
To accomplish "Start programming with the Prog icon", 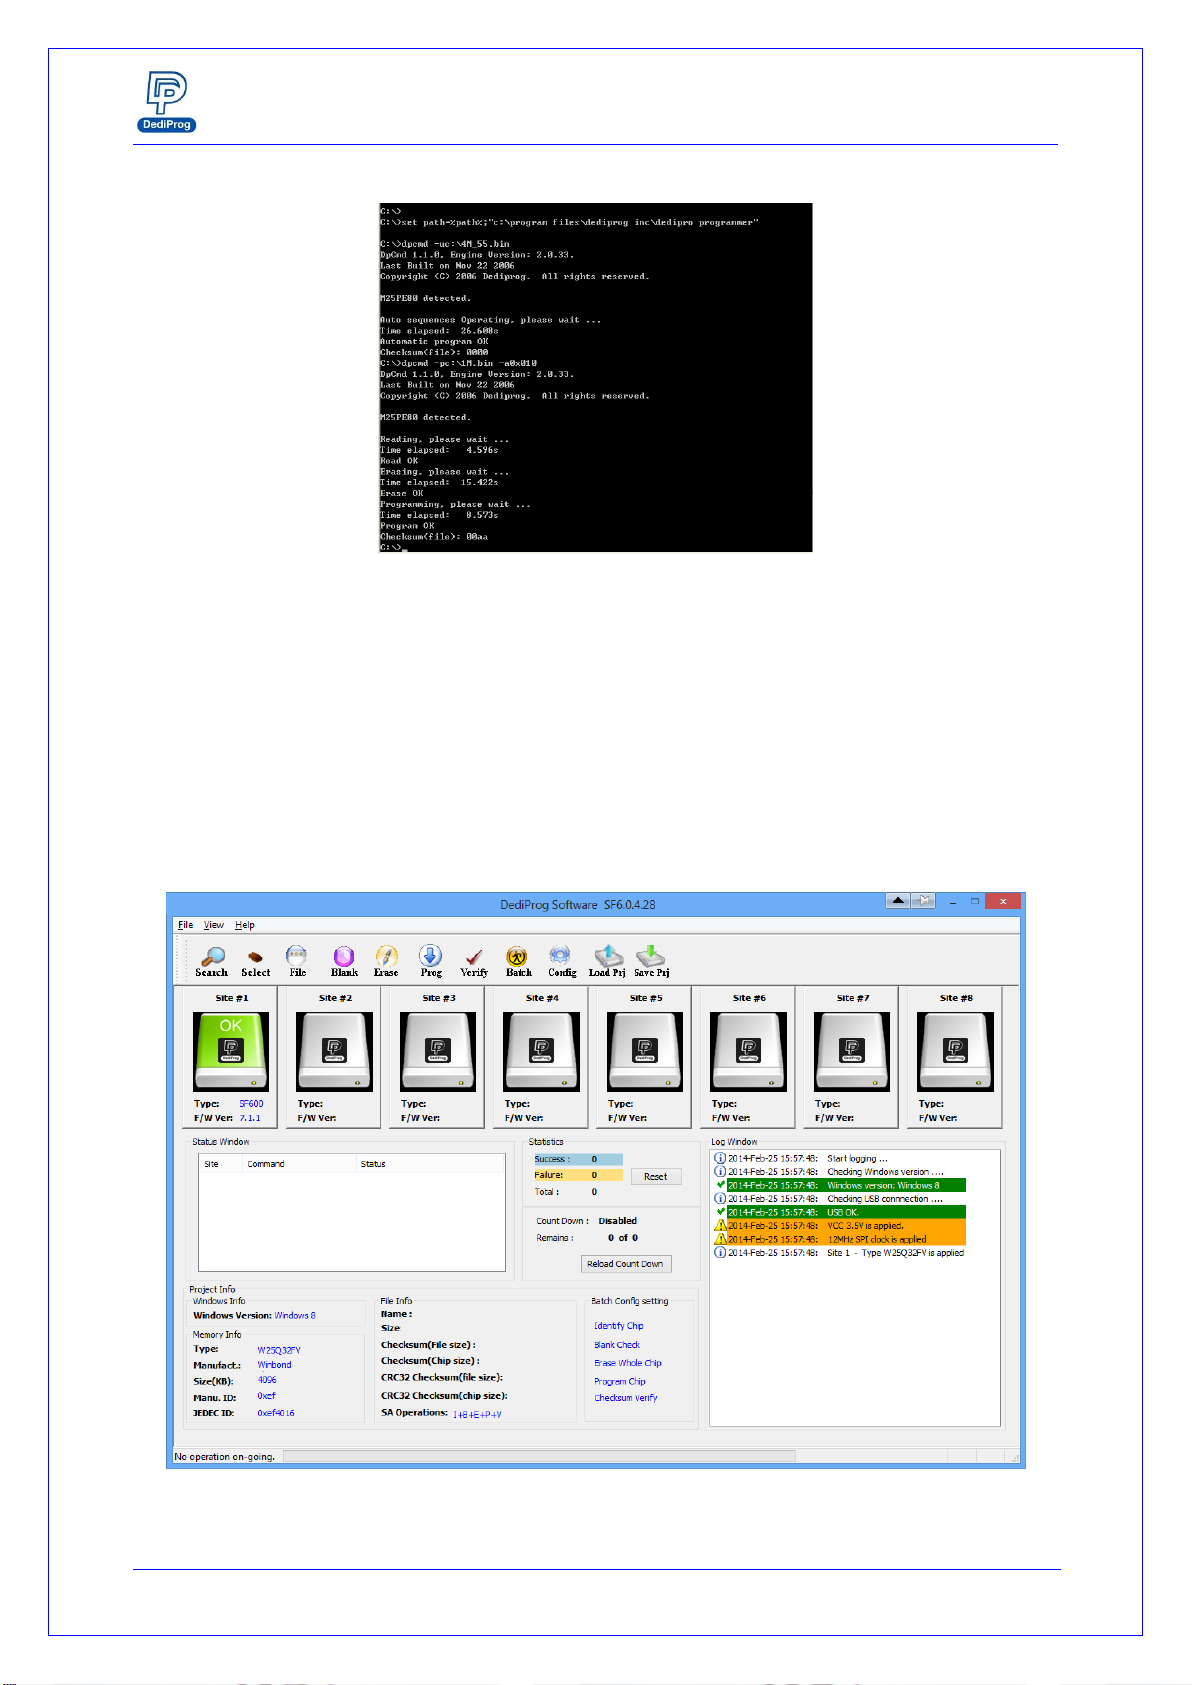I will click(x=431, y=961).
